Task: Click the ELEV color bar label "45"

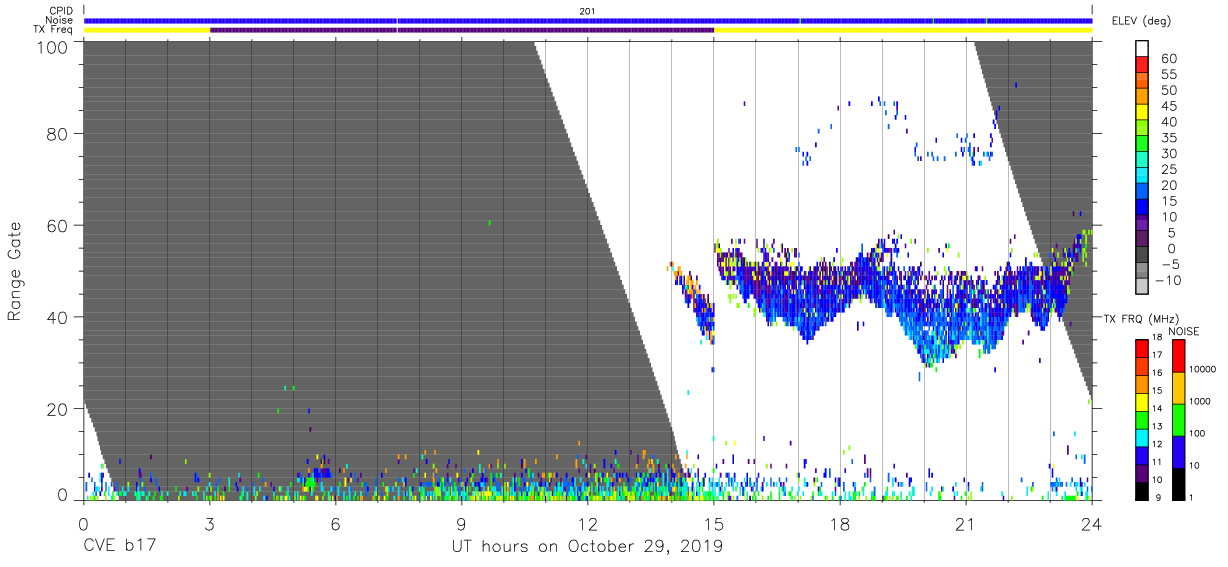Action: coord(1170,105)
